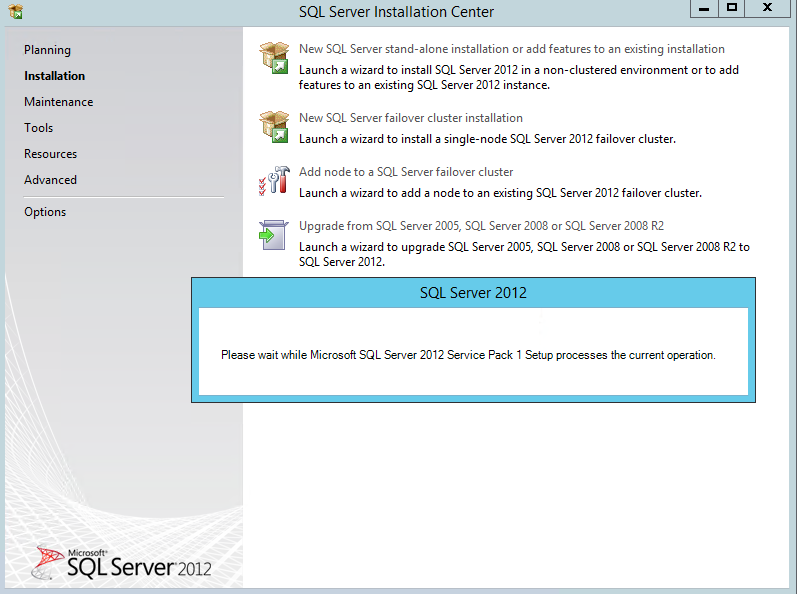The width and height of the screenshot is (797, 594).
Task: Click the Add node tools icon
Action: 274,180
